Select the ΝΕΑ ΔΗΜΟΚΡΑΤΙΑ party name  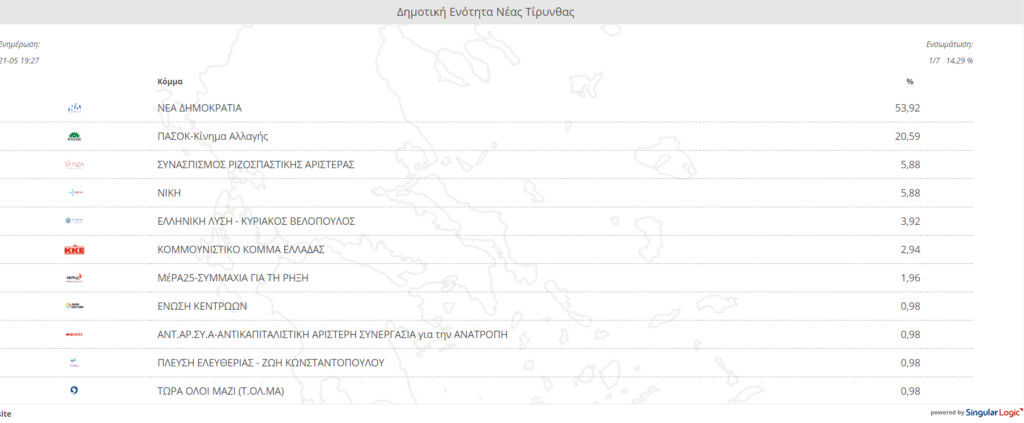[199, 108]
